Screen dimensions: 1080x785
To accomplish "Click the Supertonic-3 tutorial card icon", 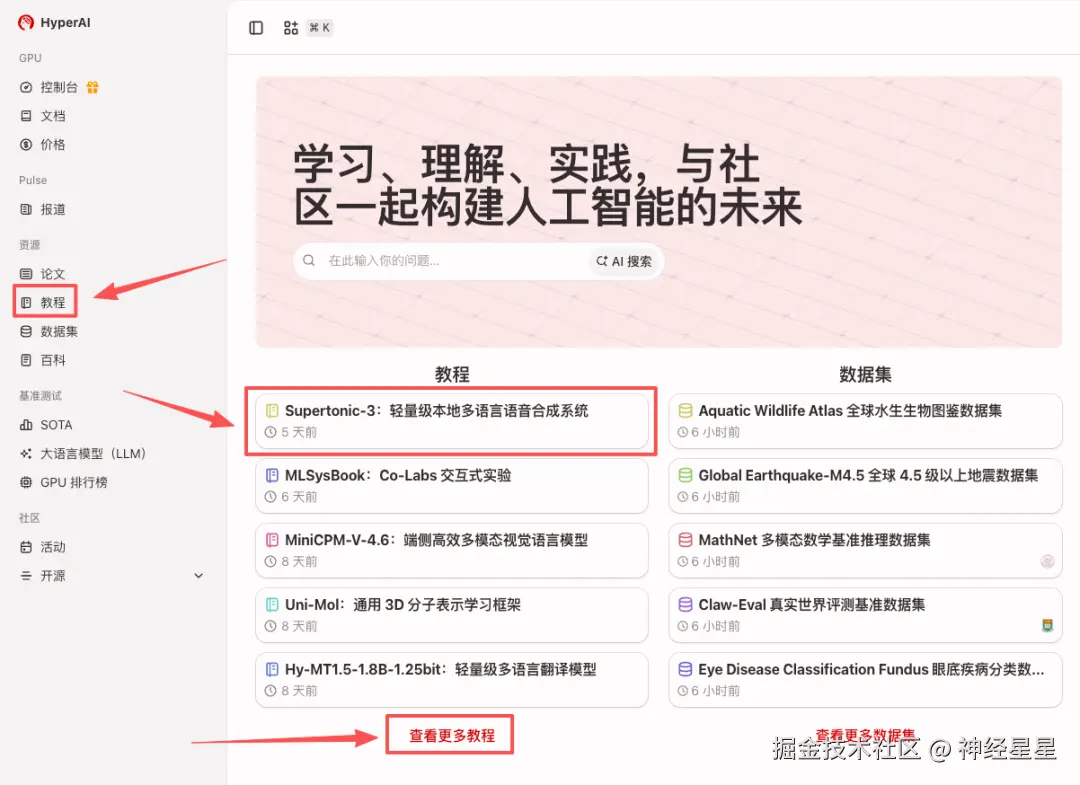I will pyautogui.click(x=272, y=411).
